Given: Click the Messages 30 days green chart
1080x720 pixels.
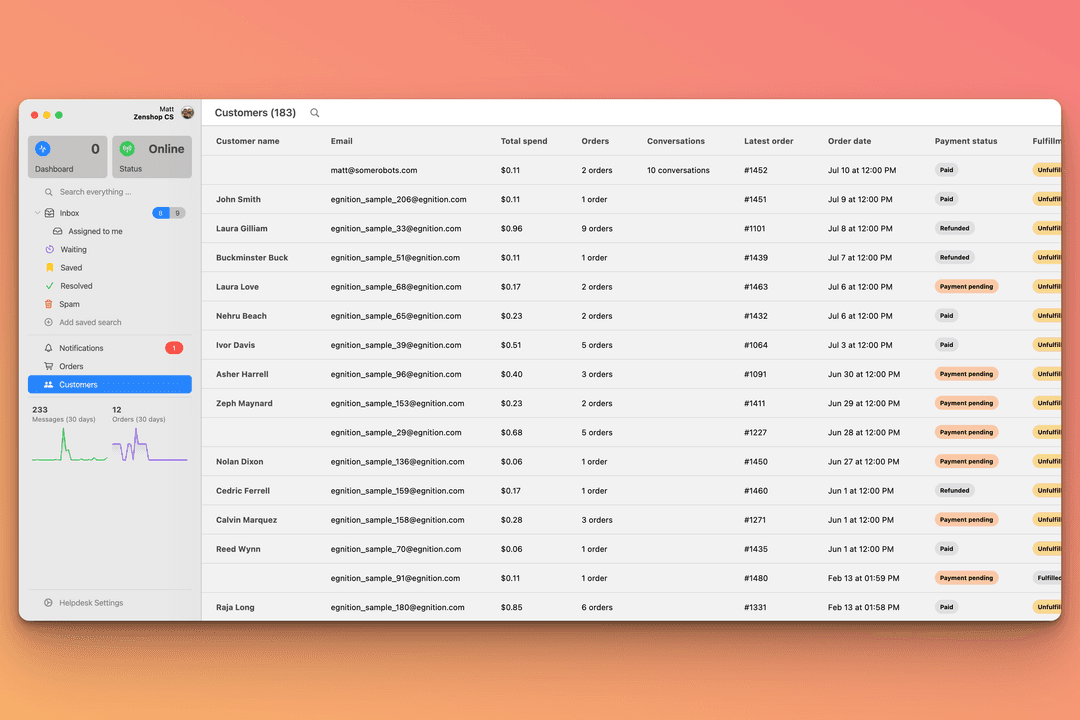Looking at the screenshot, I should (x=69, y=444).
